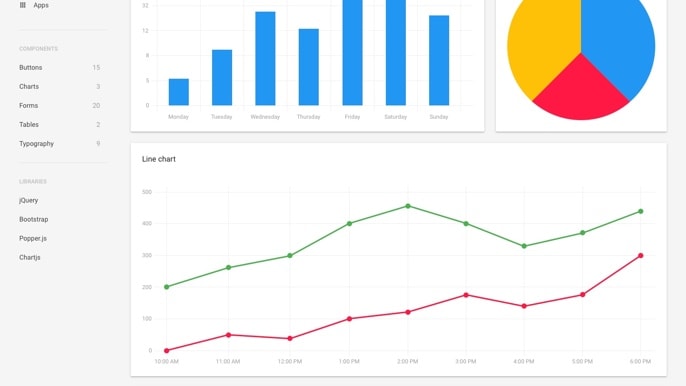The image size is (686, 386).
Task: Click the Typography count badge 9
Action: click(98, 144)
